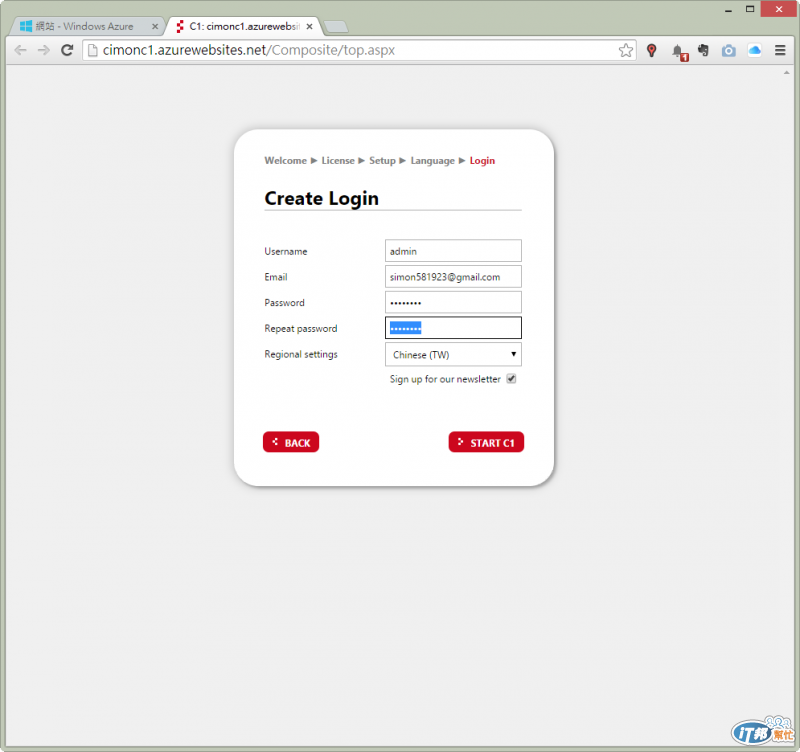800x752 pixels.
Task: Open a new browser tab
Action: click(x=336, y=27)
